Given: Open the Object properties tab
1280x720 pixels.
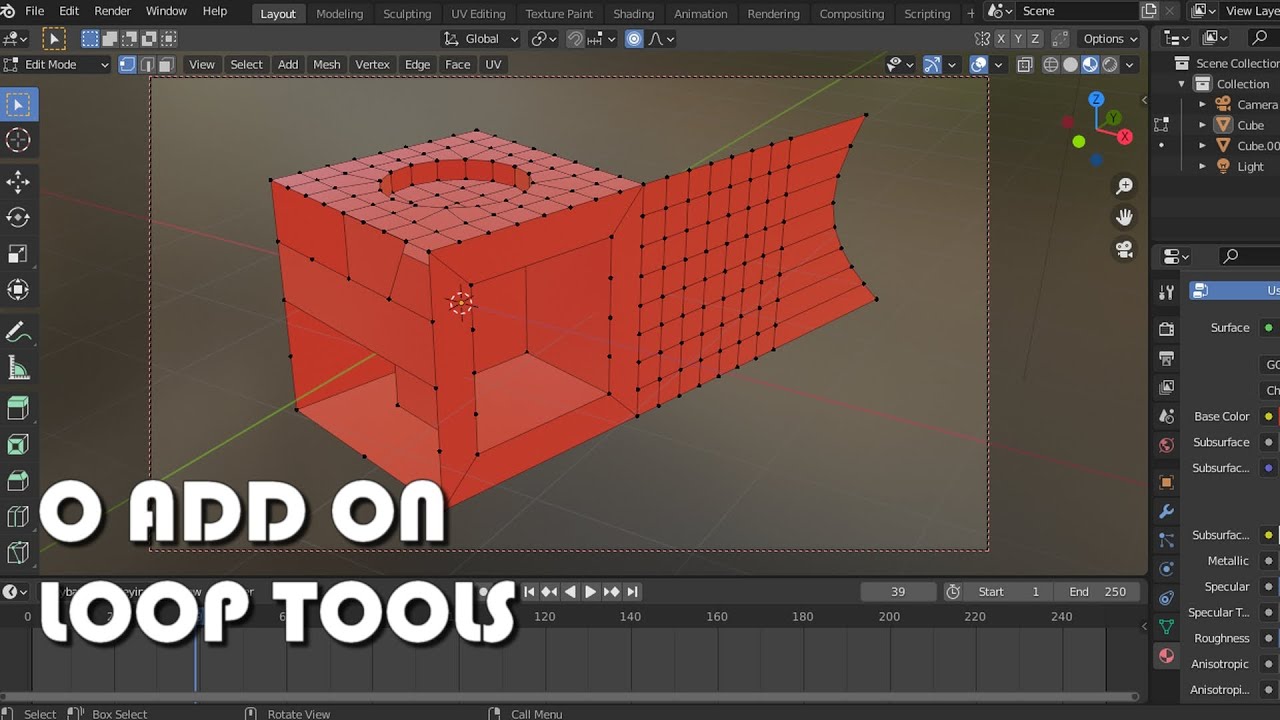Looking at the screenshot, I should tap(1166, 482).
